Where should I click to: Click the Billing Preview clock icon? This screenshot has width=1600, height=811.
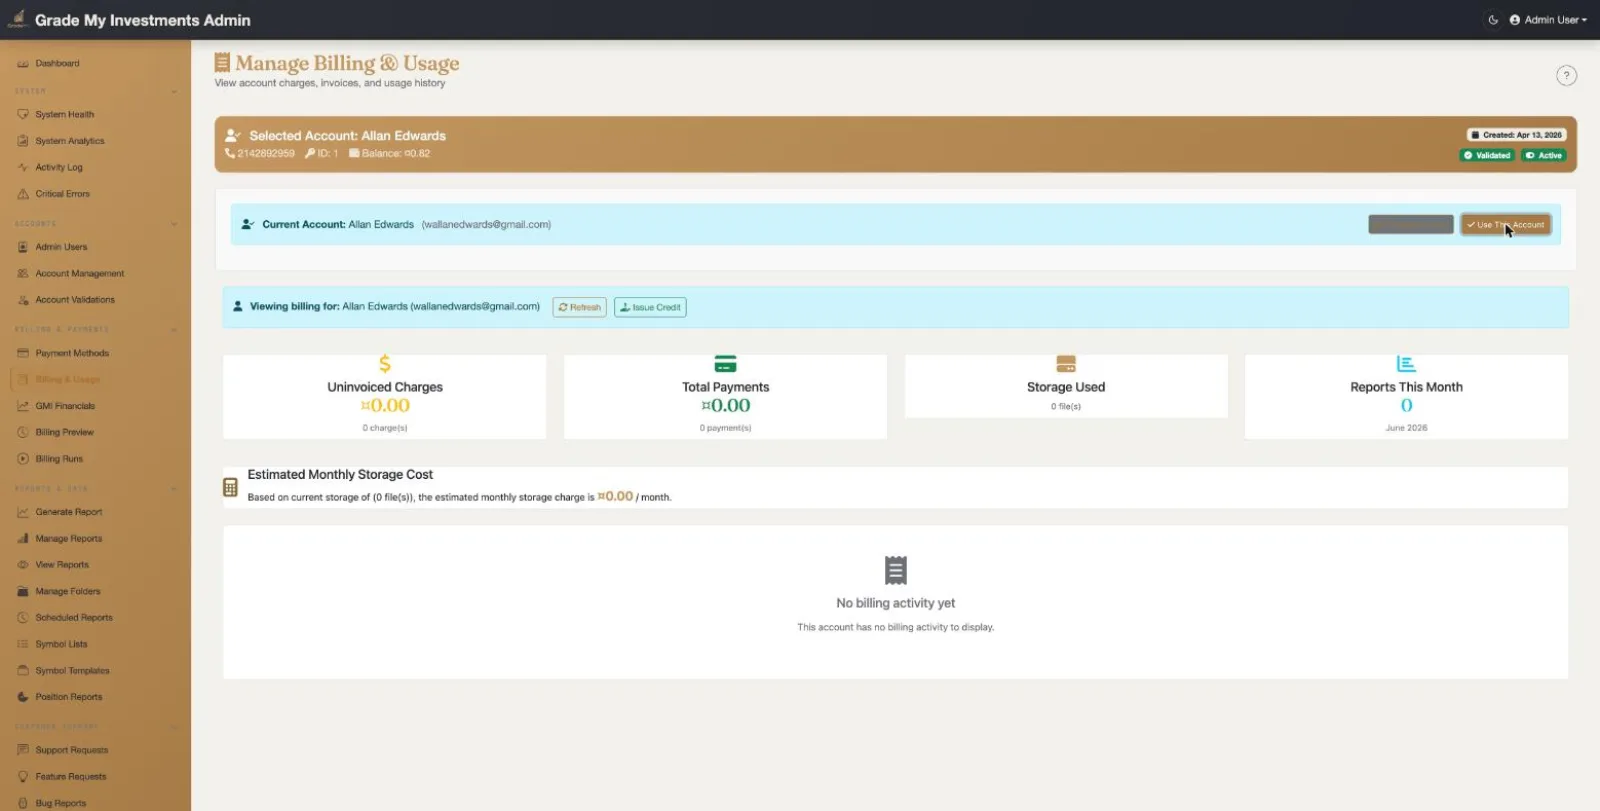(x=23, y=432)
